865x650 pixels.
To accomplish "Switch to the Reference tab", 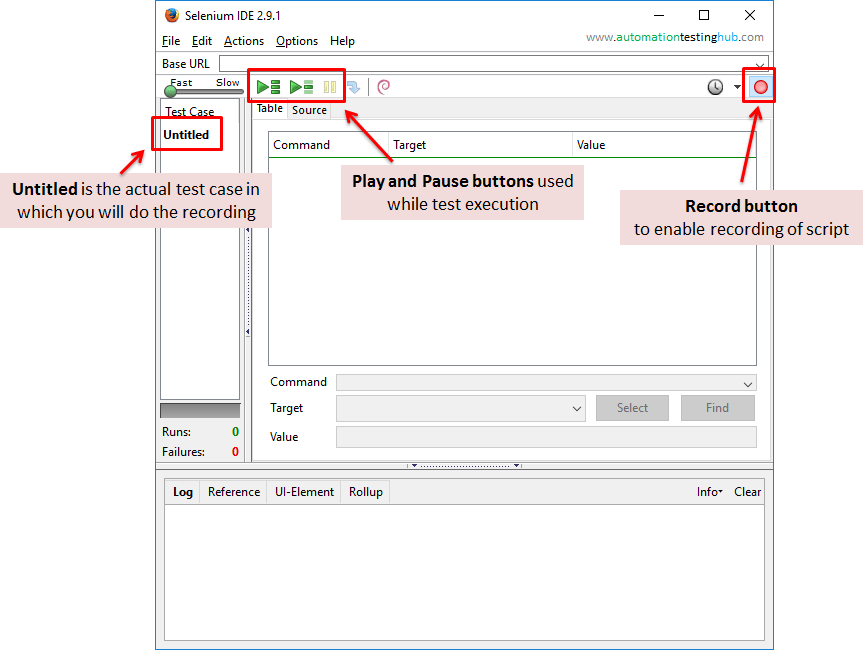I will point(233,491).
